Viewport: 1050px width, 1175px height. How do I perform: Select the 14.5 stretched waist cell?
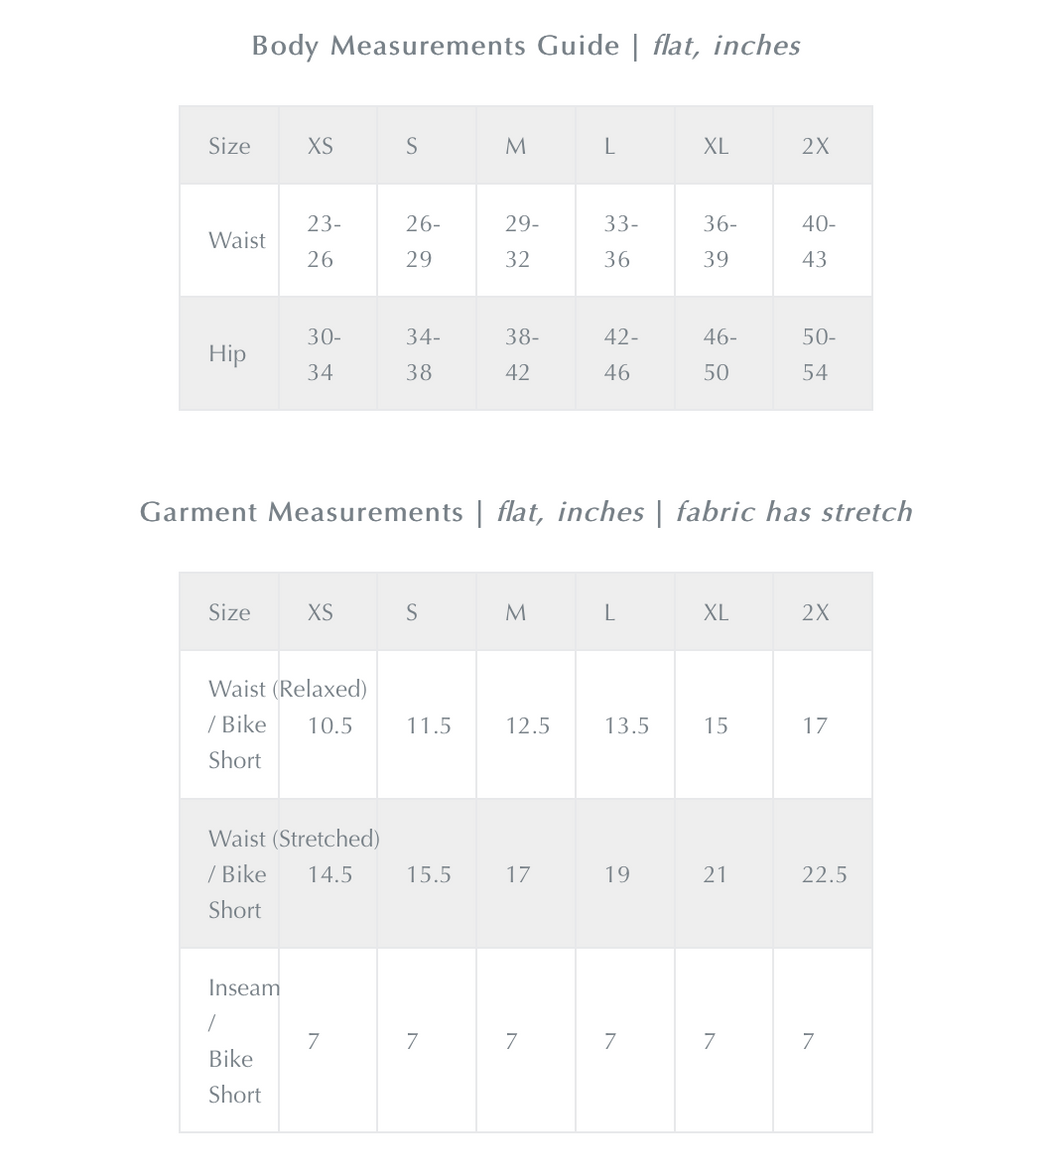tap(330, 875)
